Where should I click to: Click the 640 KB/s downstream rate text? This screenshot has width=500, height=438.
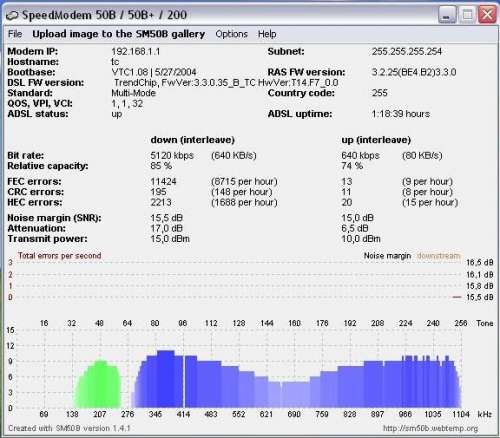click(x=234, y=156)
